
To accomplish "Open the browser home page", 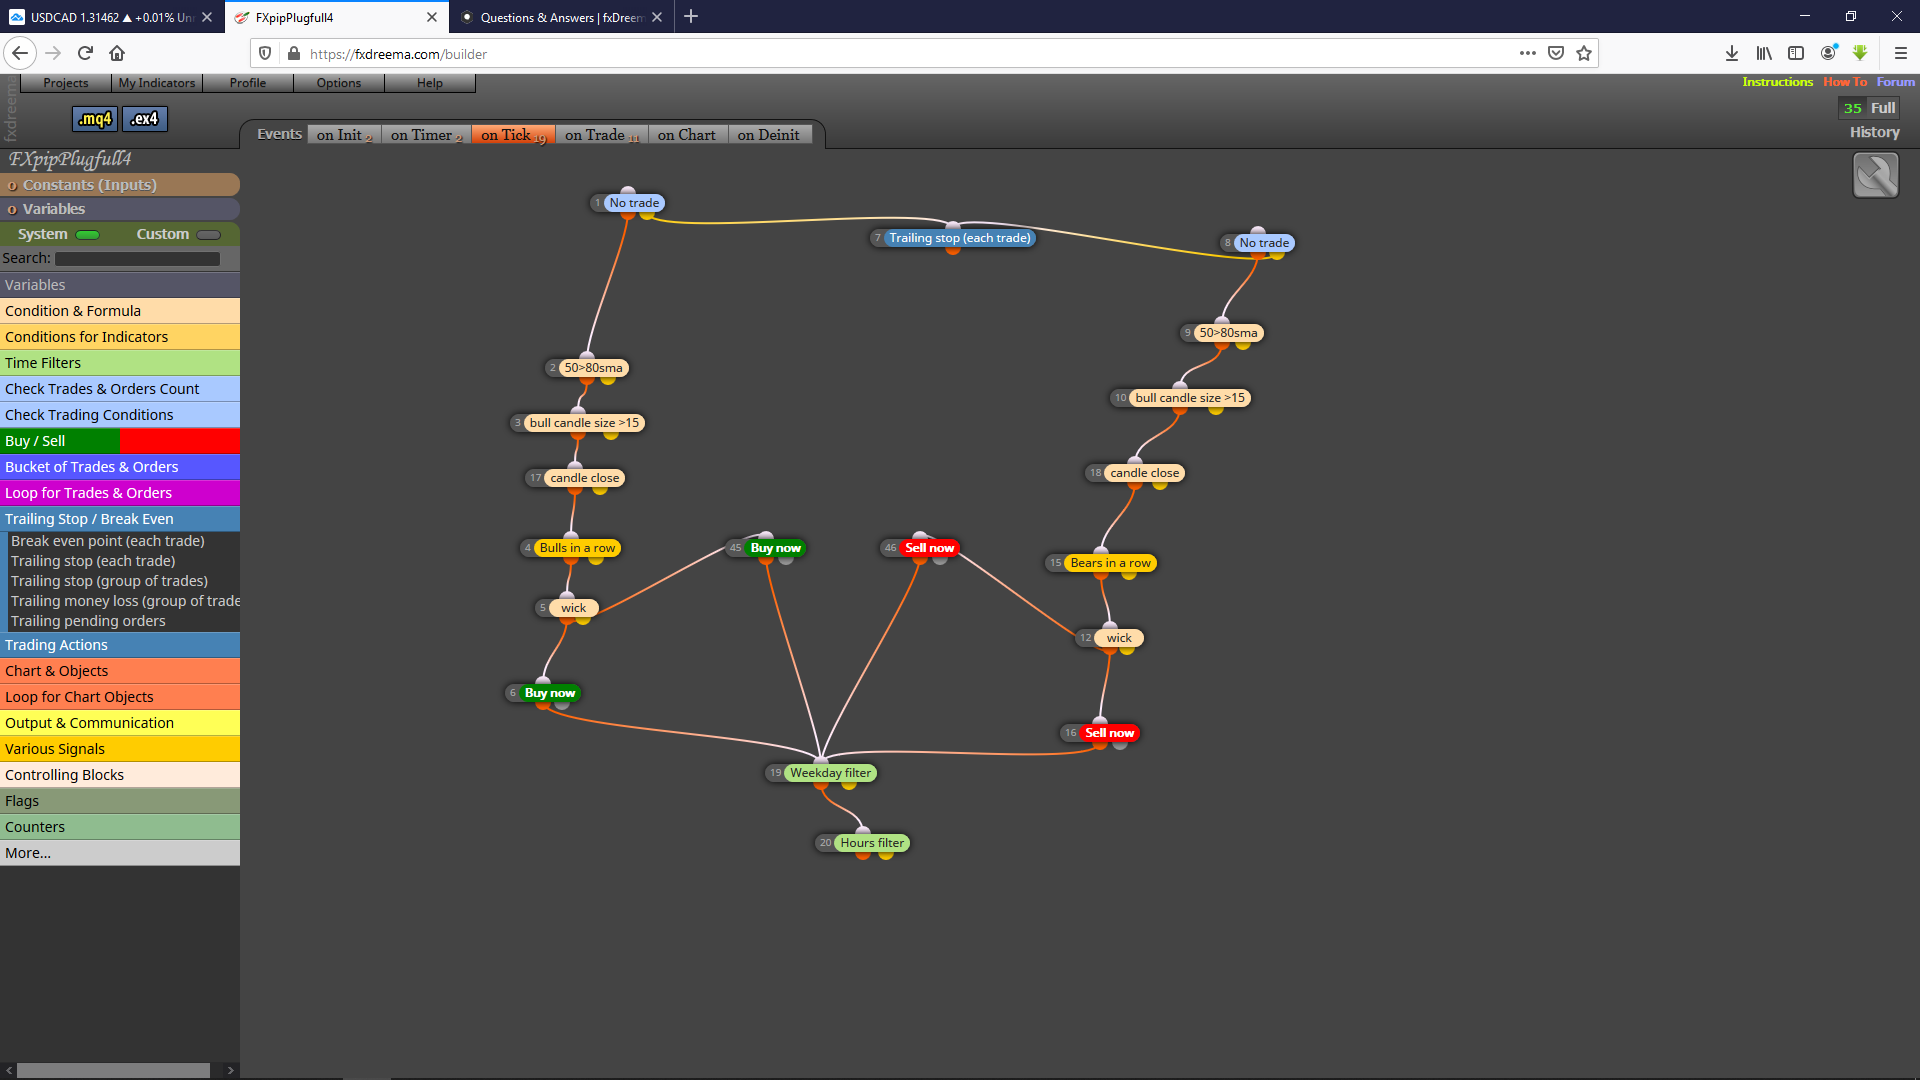I will [117, 53].
